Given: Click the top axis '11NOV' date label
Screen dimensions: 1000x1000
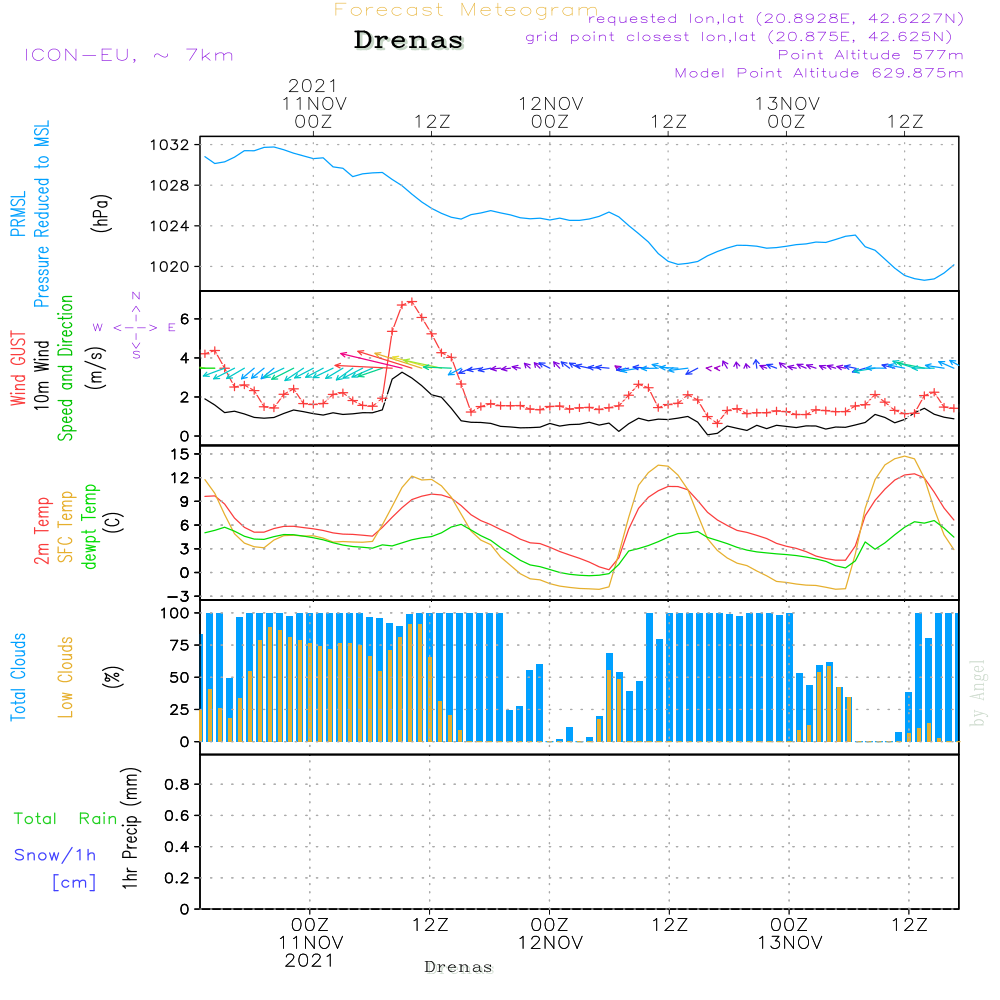Looking at the screenshot, I should pos(314,104).
